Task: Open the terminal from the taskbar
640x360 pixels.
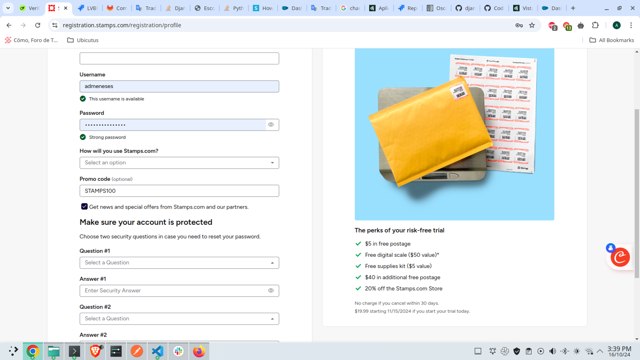Action: click(x=74, y=351)
